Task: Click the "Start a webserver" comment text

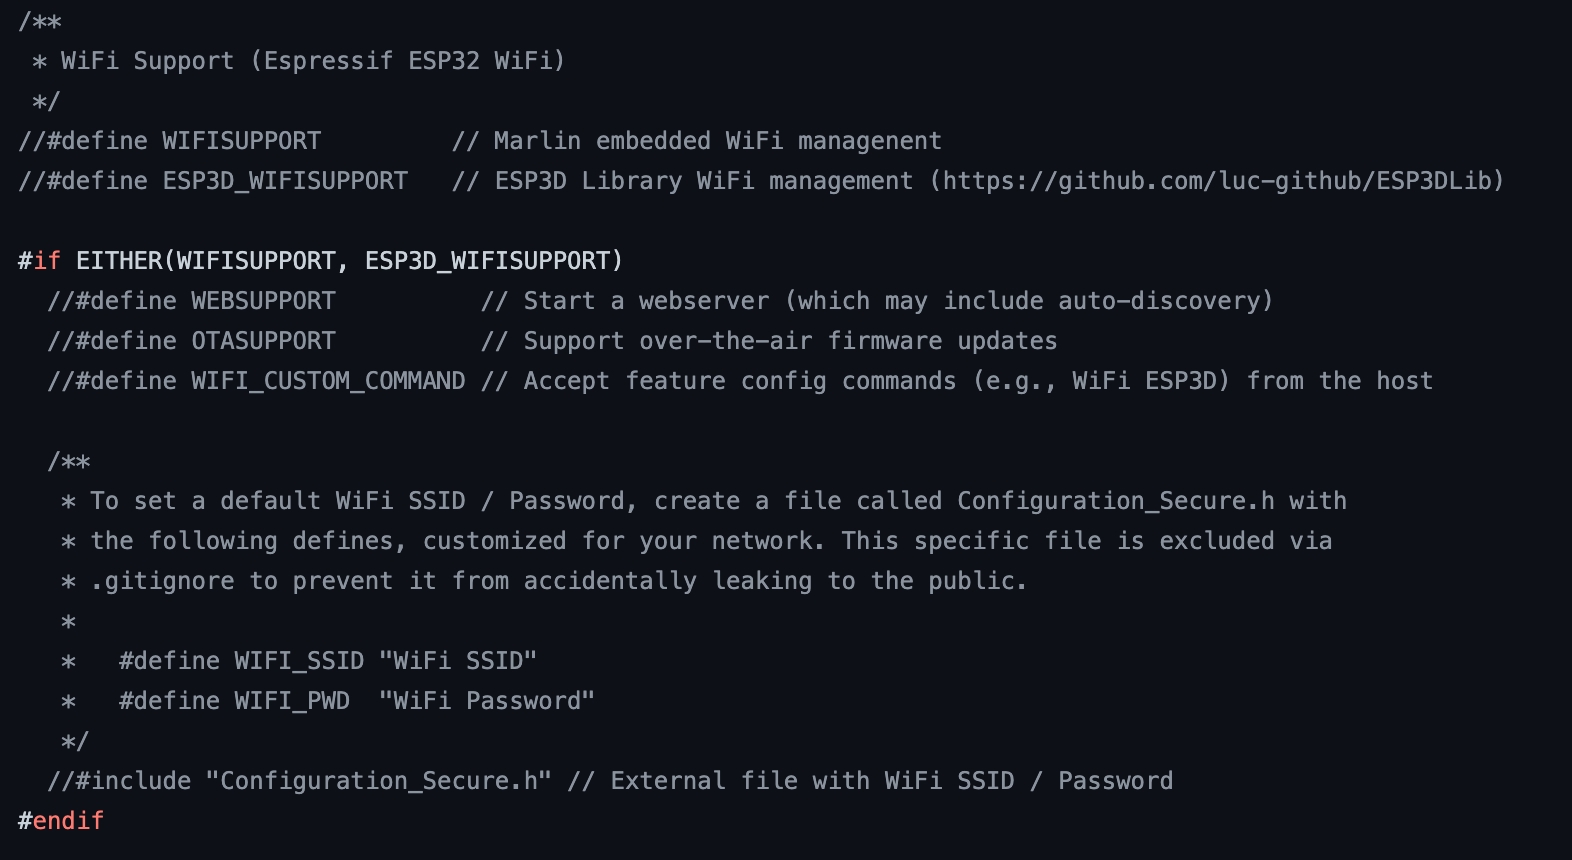Action: [647, 301]
